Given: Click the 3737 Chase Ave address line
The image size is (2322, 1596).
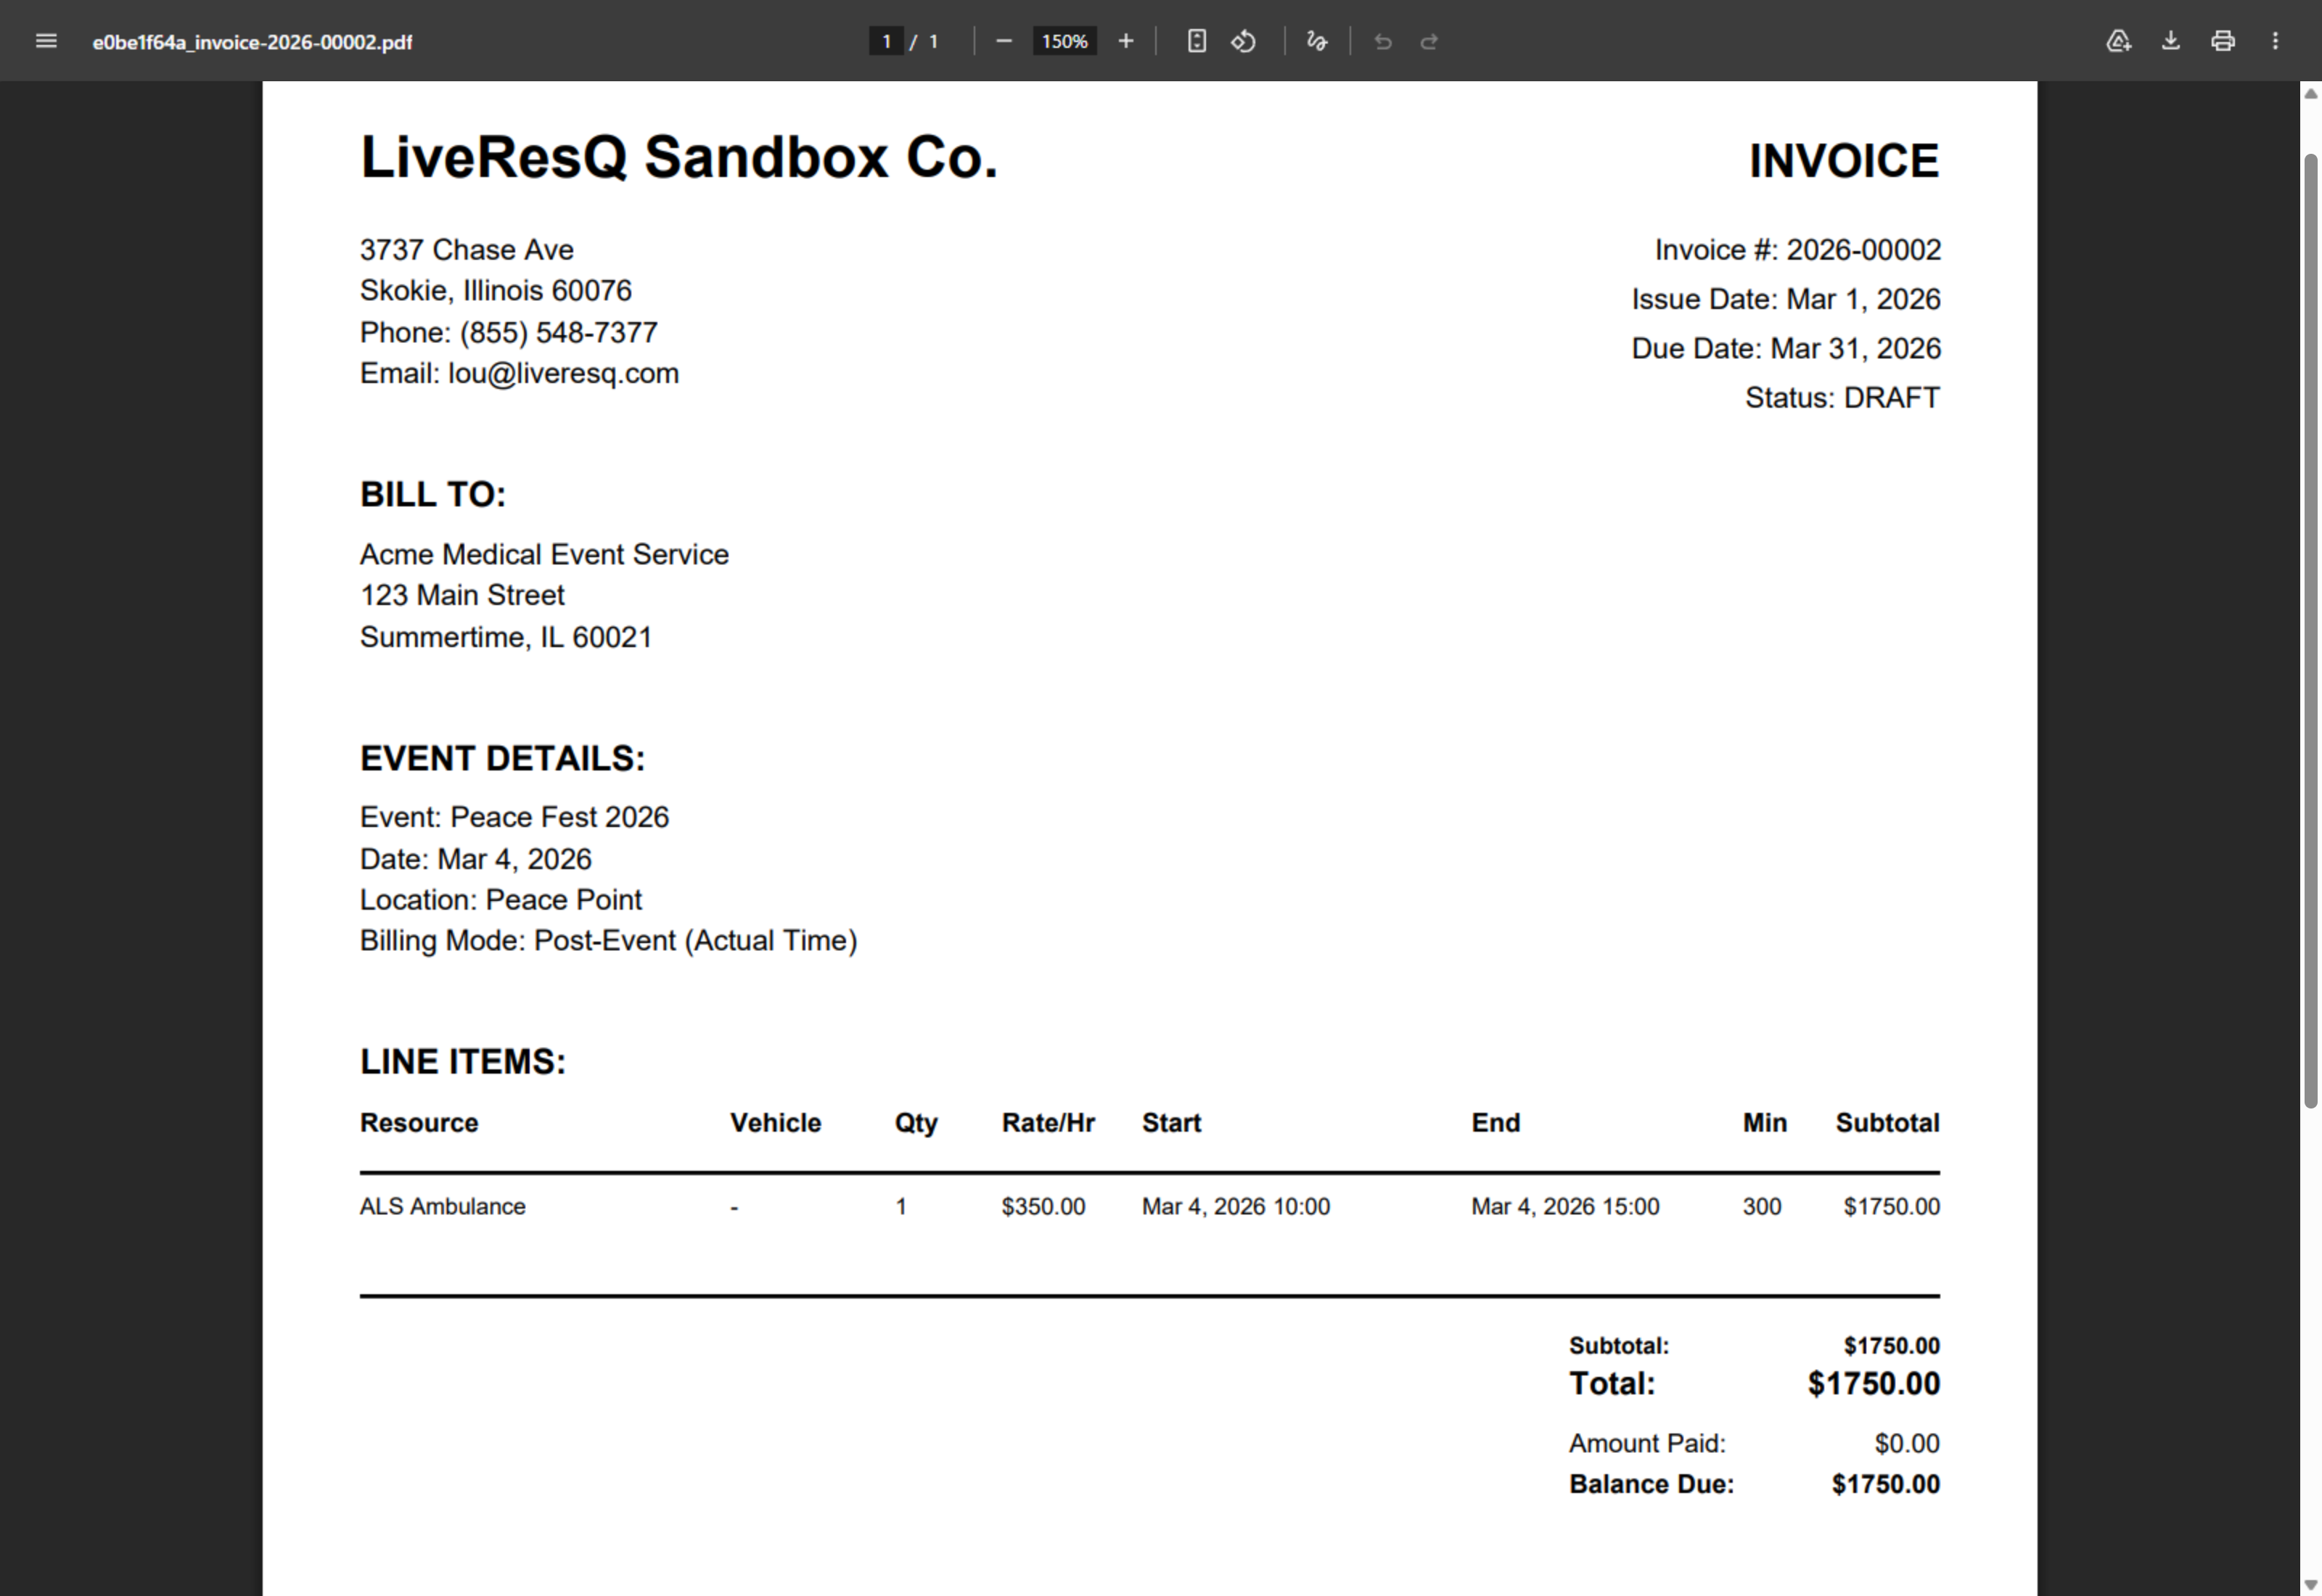Looking at the screenshot, I should point(467,250).
